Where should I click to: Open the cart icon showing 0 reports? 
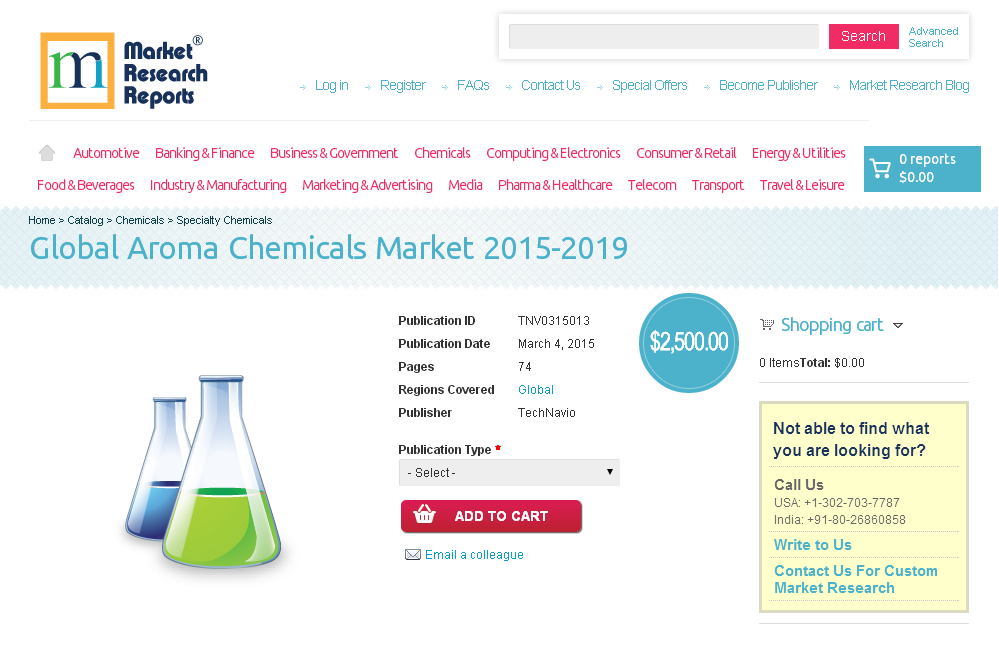tap(881, 168)
